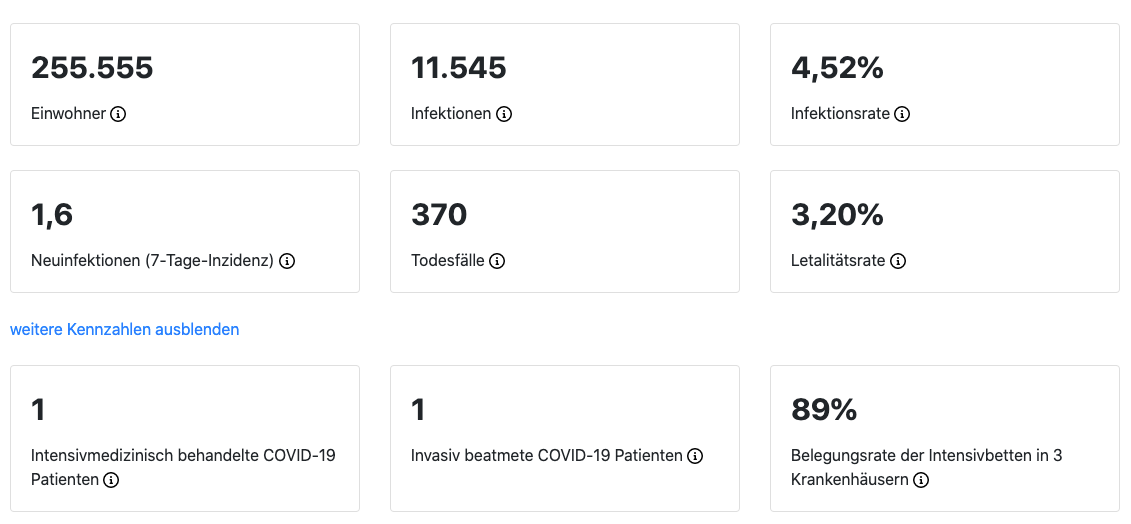Click the 3,20% Letalitätsrate value
The image size is (1131, 524).
837,215
